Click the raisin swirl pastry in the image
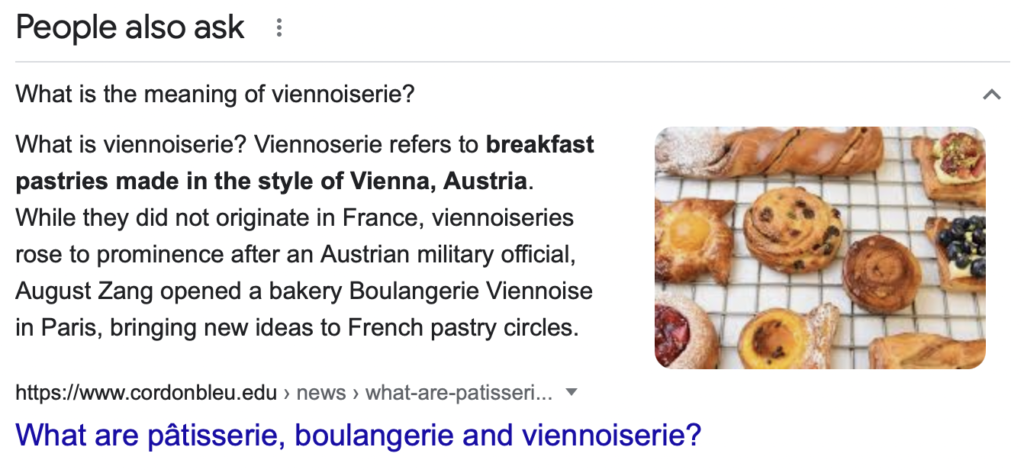Image resolution: width=1024 pixels, height=476 pixels. (x=792, y=229)
